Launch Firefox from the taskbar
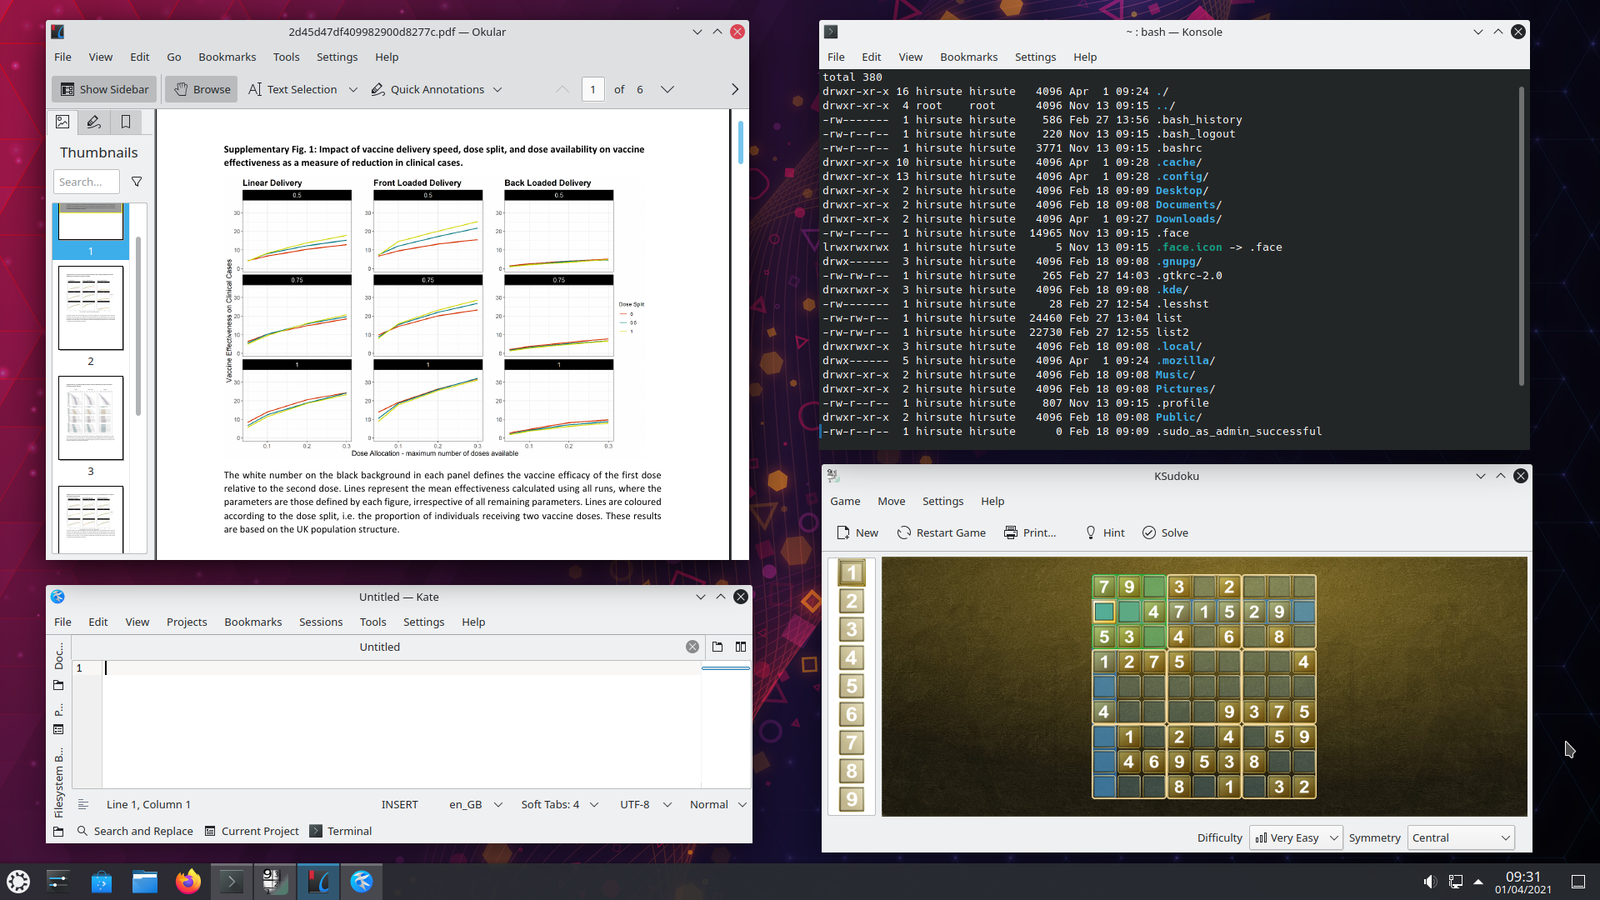The width and height of the screenshot is (1600, 900). click(188, 881)
